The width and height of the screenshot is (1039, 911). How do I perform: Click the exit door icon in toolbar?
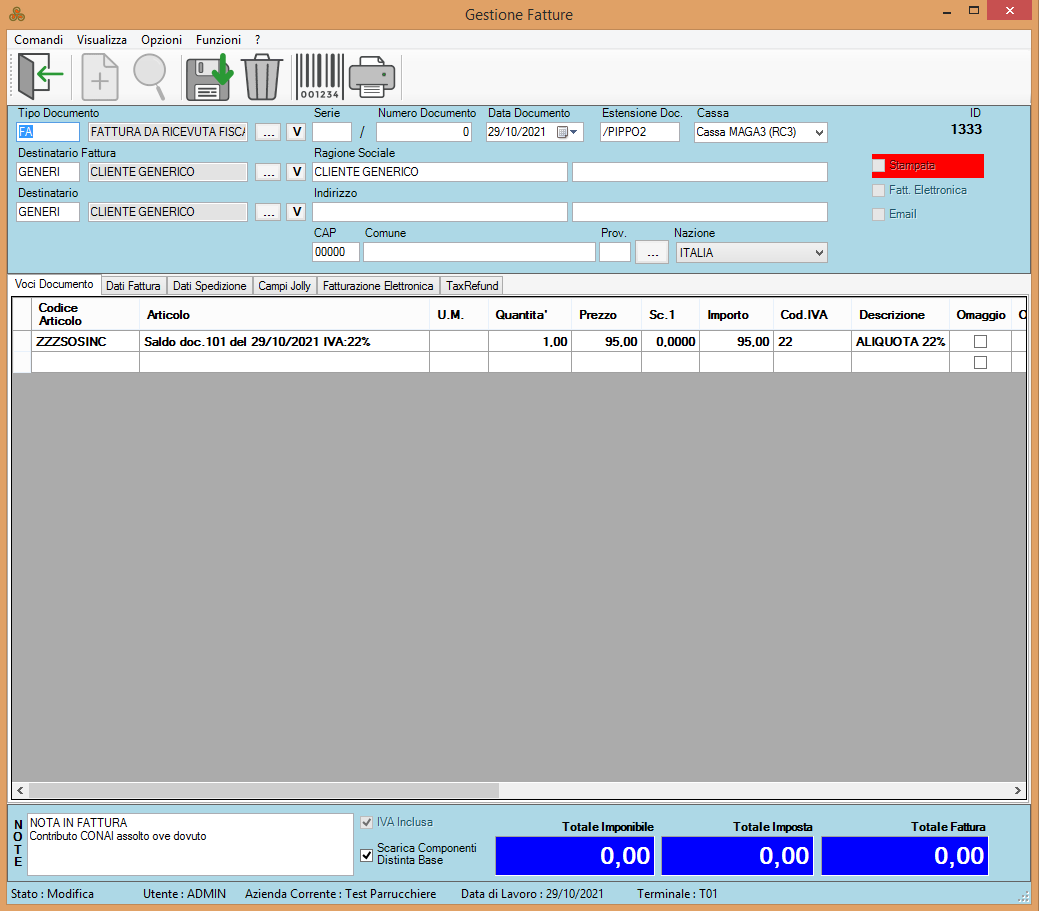40,76
